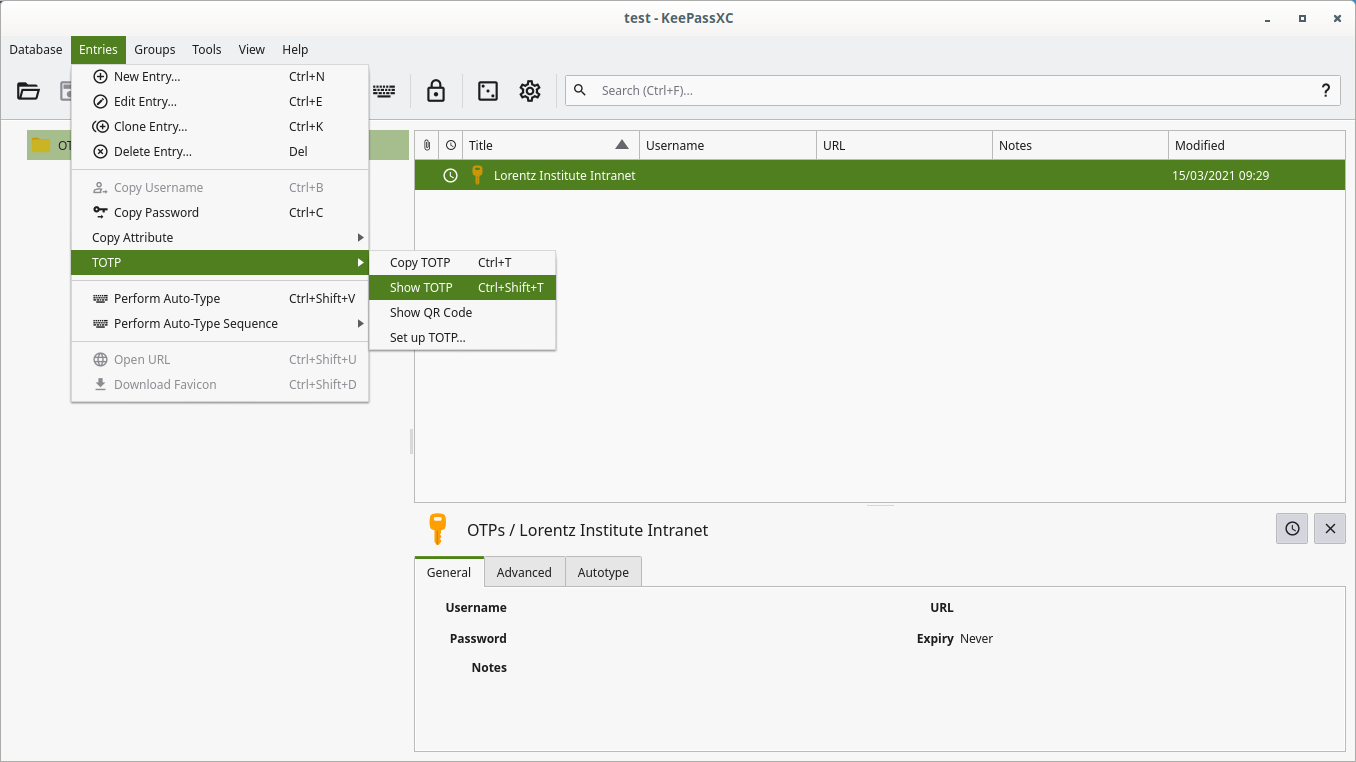Sort by the attachments paperclip column
Image resolution: width=1356 pixels, height=762 pixels.
[427, 145]
